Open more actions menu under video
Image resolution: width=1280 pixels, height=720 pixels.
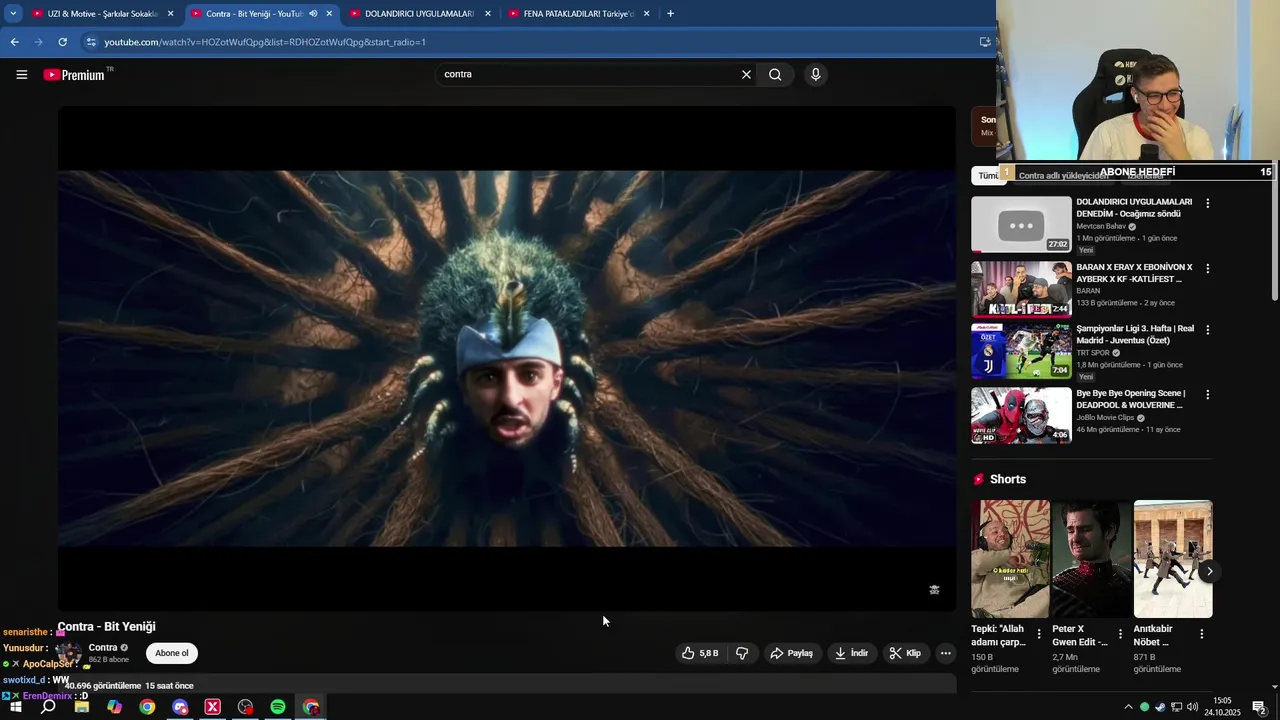tap(946, 653)
